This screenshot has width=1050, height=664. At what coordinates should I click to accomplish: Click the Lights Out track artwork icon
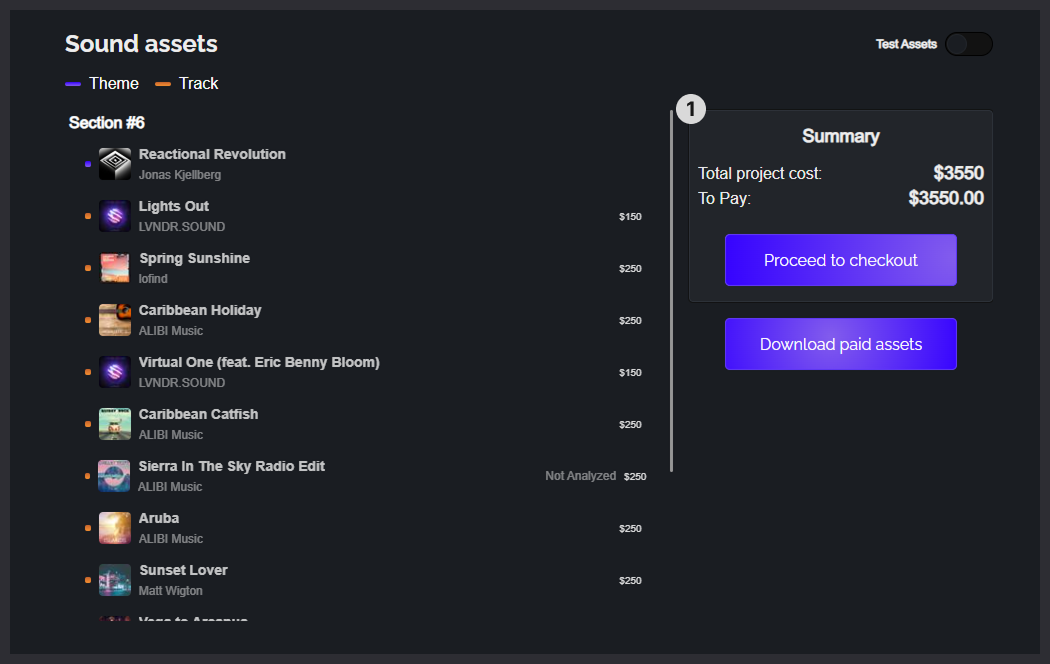[x=115, y=216]
